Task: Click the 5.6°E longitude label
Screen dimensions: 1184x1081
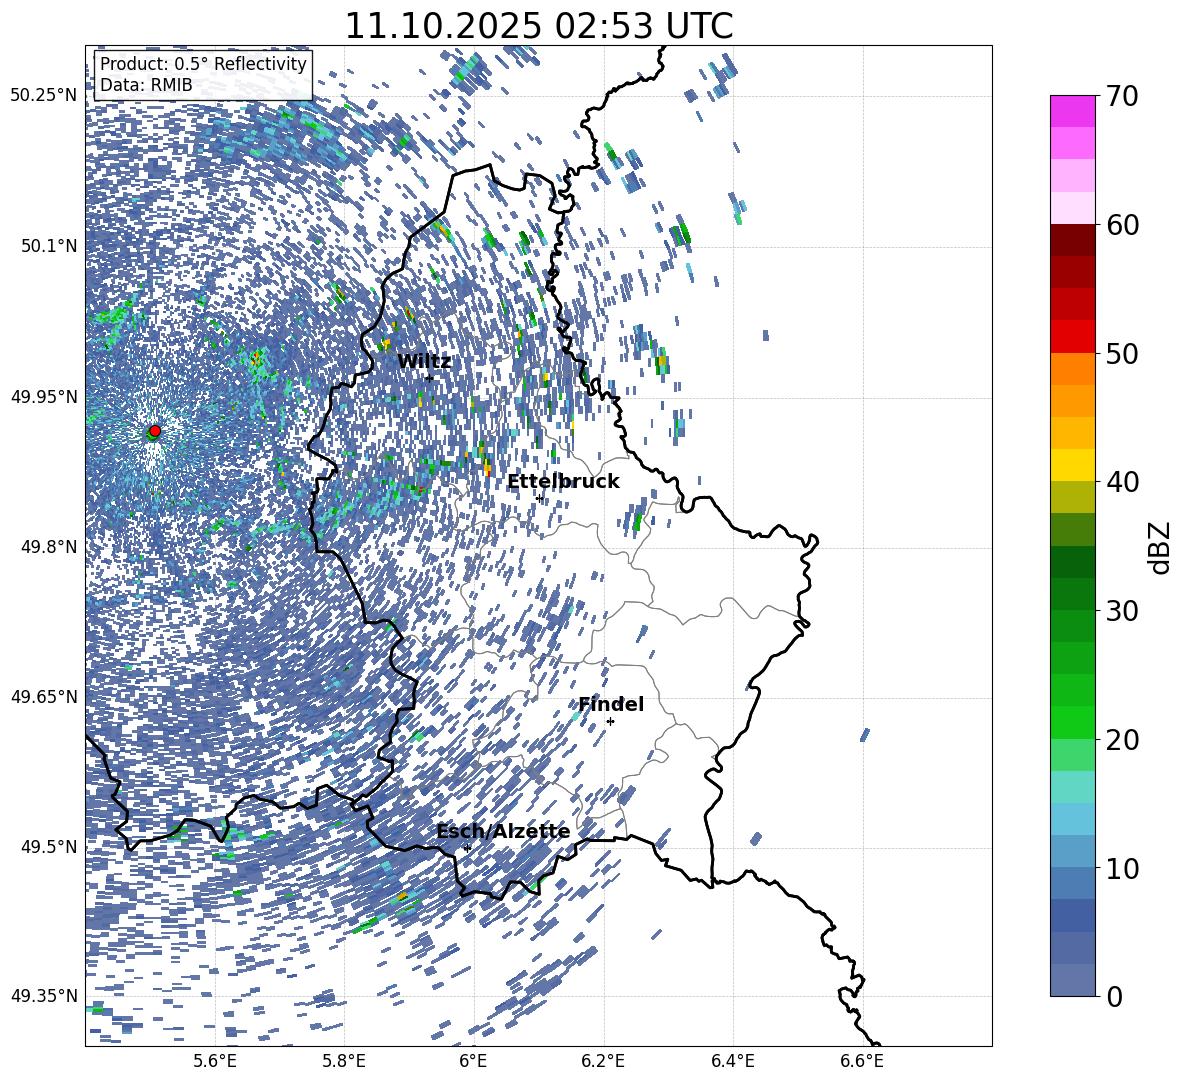Action: [214, 1061]
